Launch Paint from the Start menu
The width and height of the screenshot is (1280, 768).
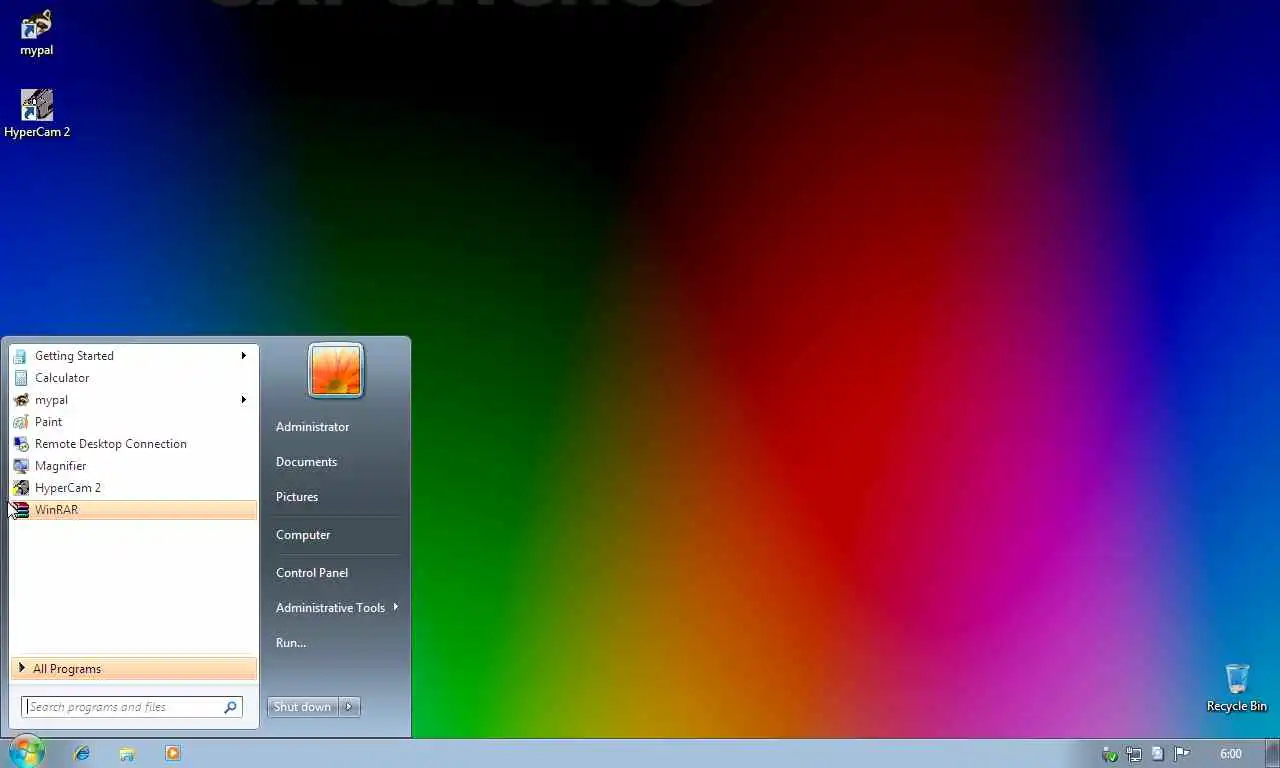click(x=134, y=422)
